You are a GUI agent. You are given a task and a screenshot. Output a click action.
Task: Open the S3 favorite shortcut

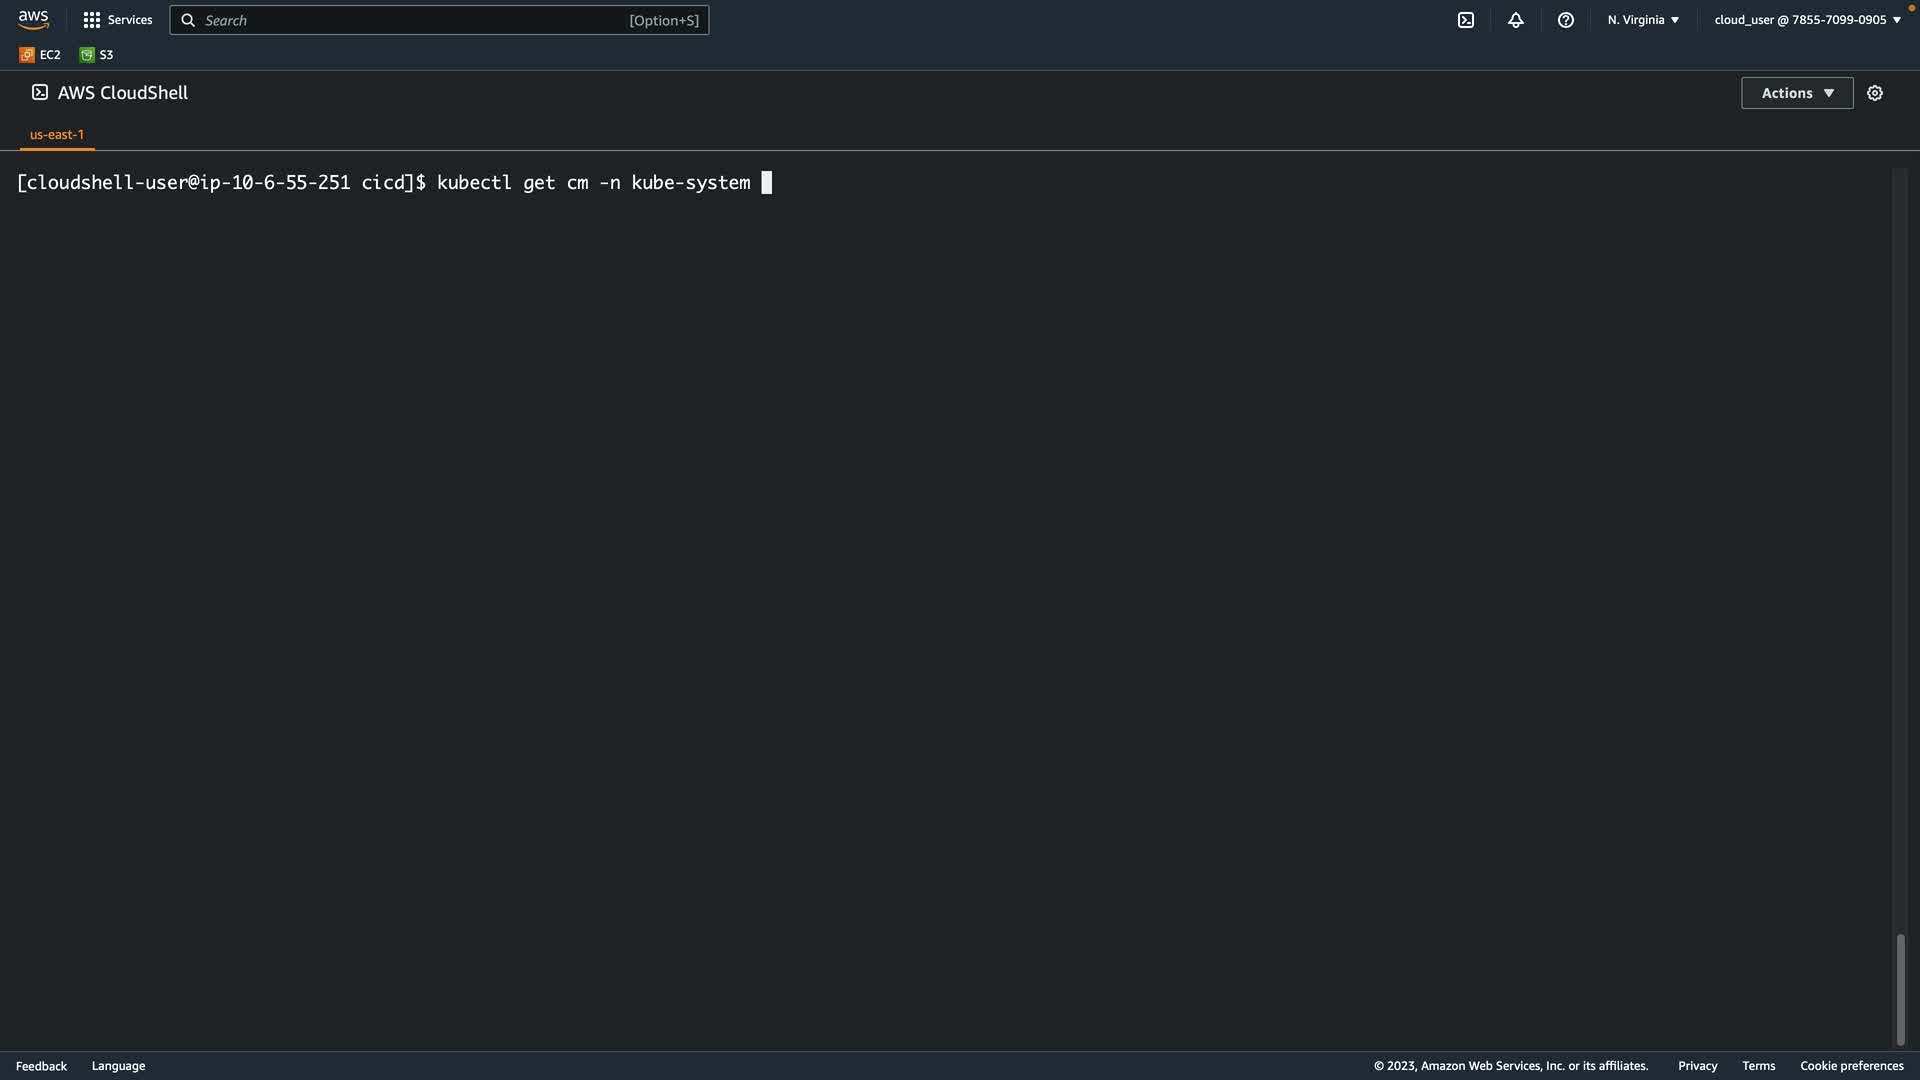(97, 55)
